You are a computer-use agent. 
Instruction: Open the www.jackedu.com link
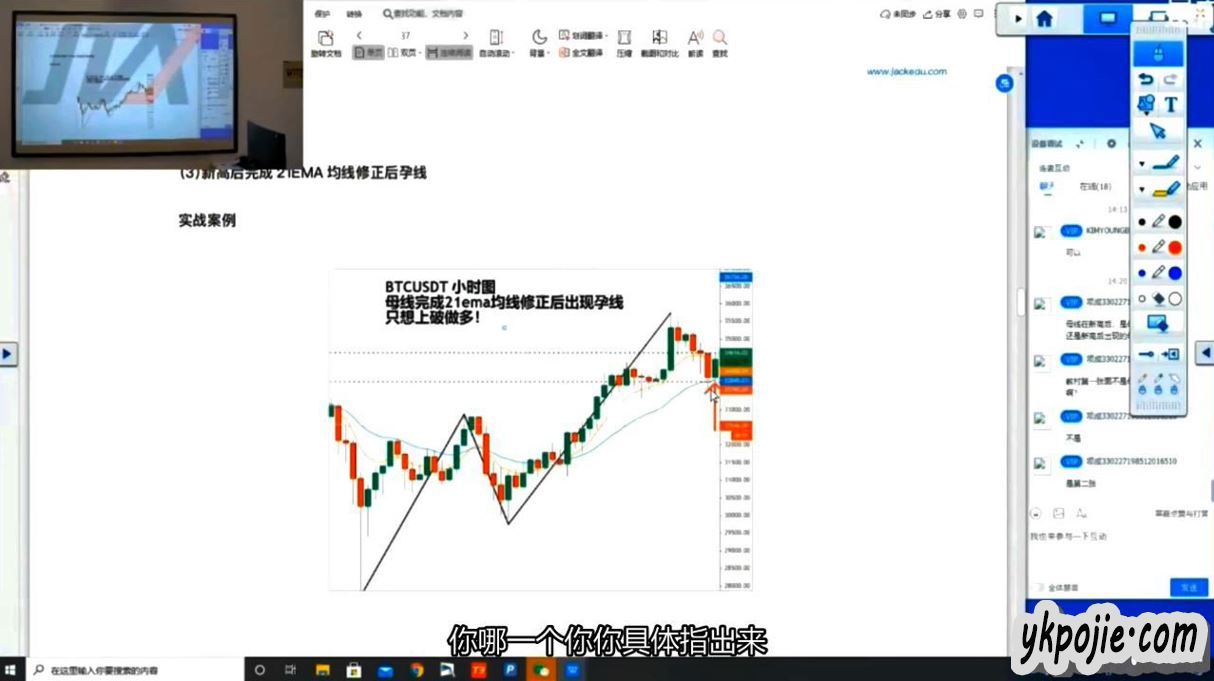coord(906,72)
